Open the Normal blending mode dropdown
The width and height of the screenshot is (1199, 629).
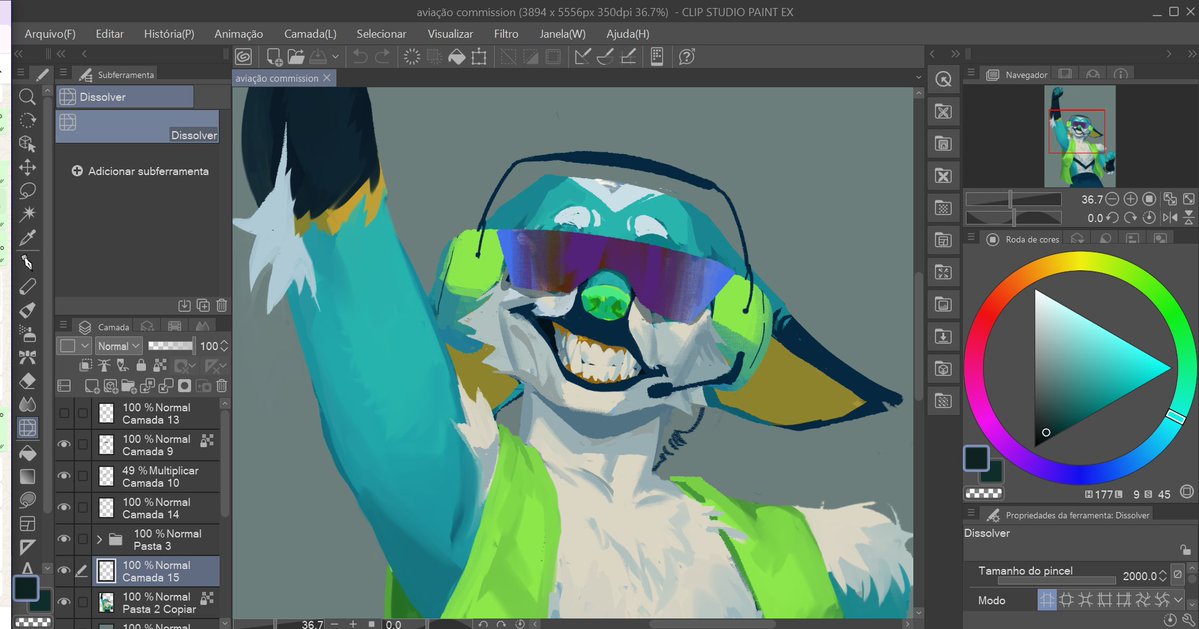(x=119, y=346)
